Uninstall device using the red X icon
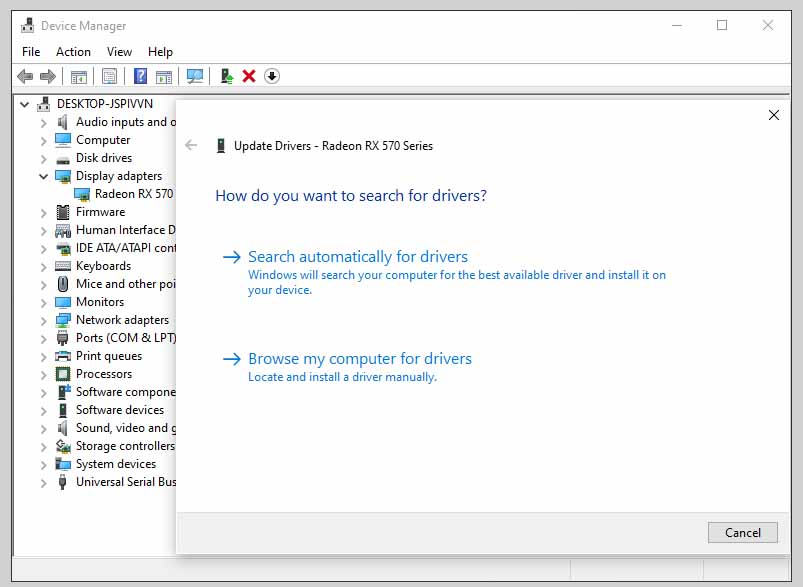Screen dimensions: 803x587 click(249, 76)
